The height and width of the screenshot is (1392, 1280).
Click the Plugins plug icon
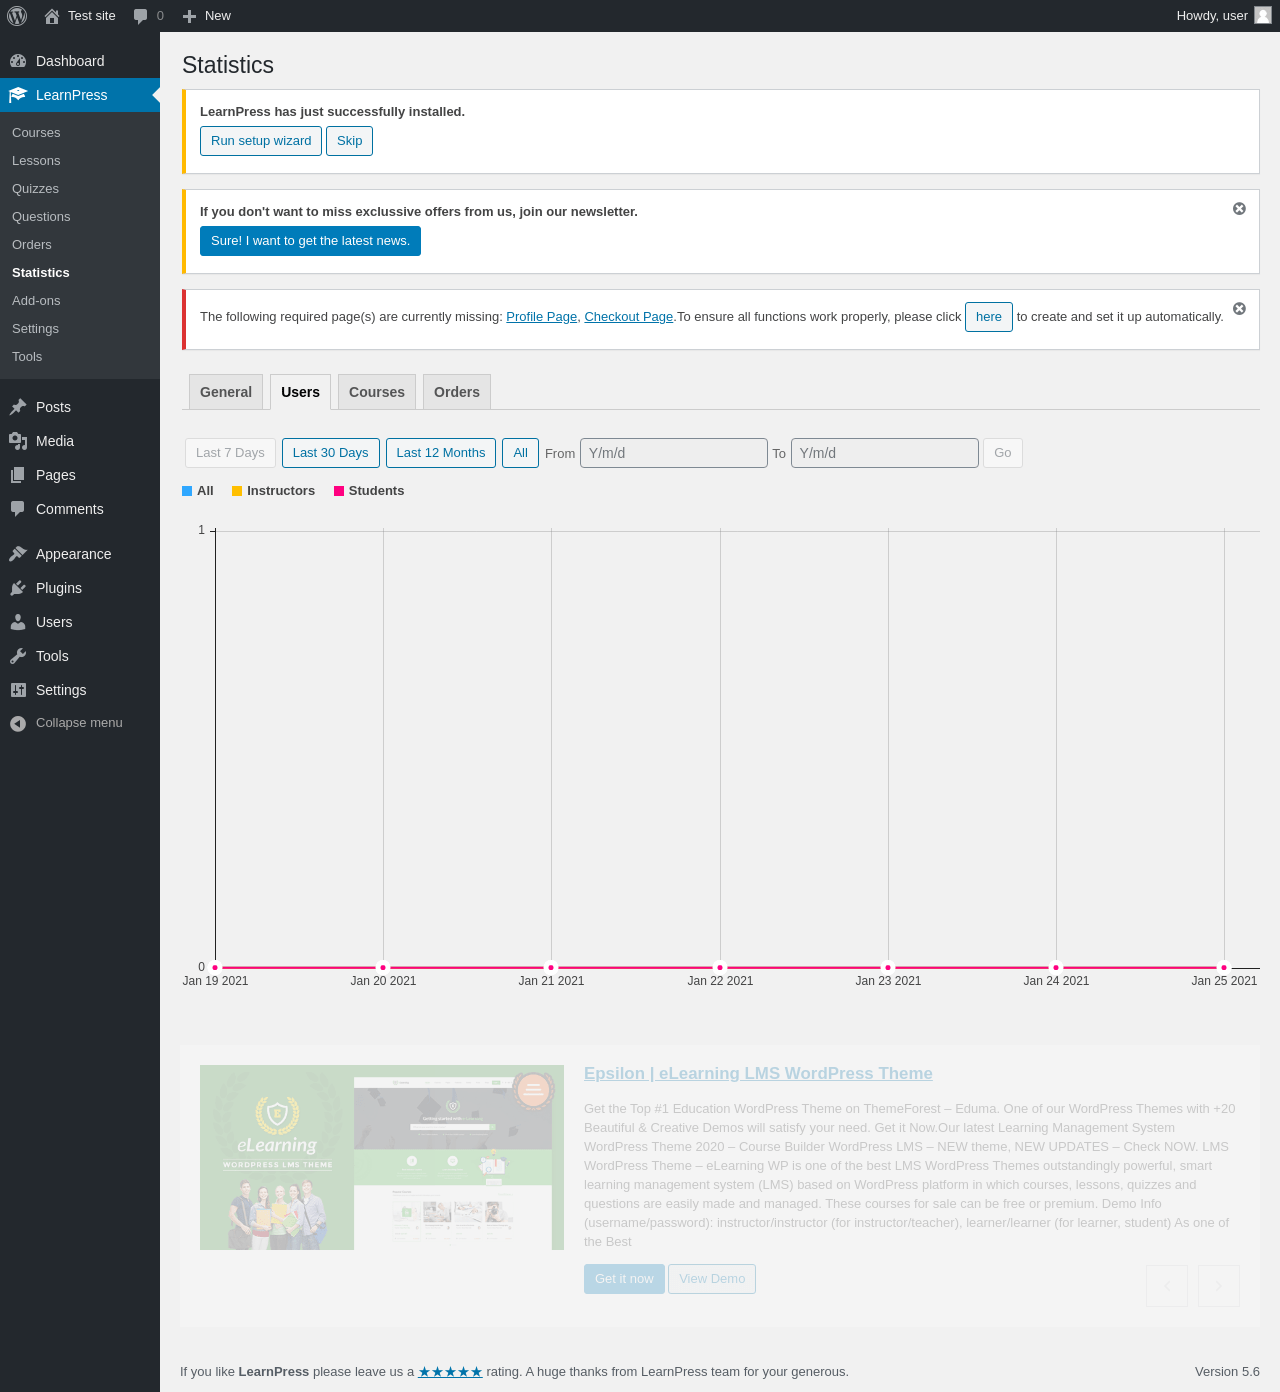18,588
